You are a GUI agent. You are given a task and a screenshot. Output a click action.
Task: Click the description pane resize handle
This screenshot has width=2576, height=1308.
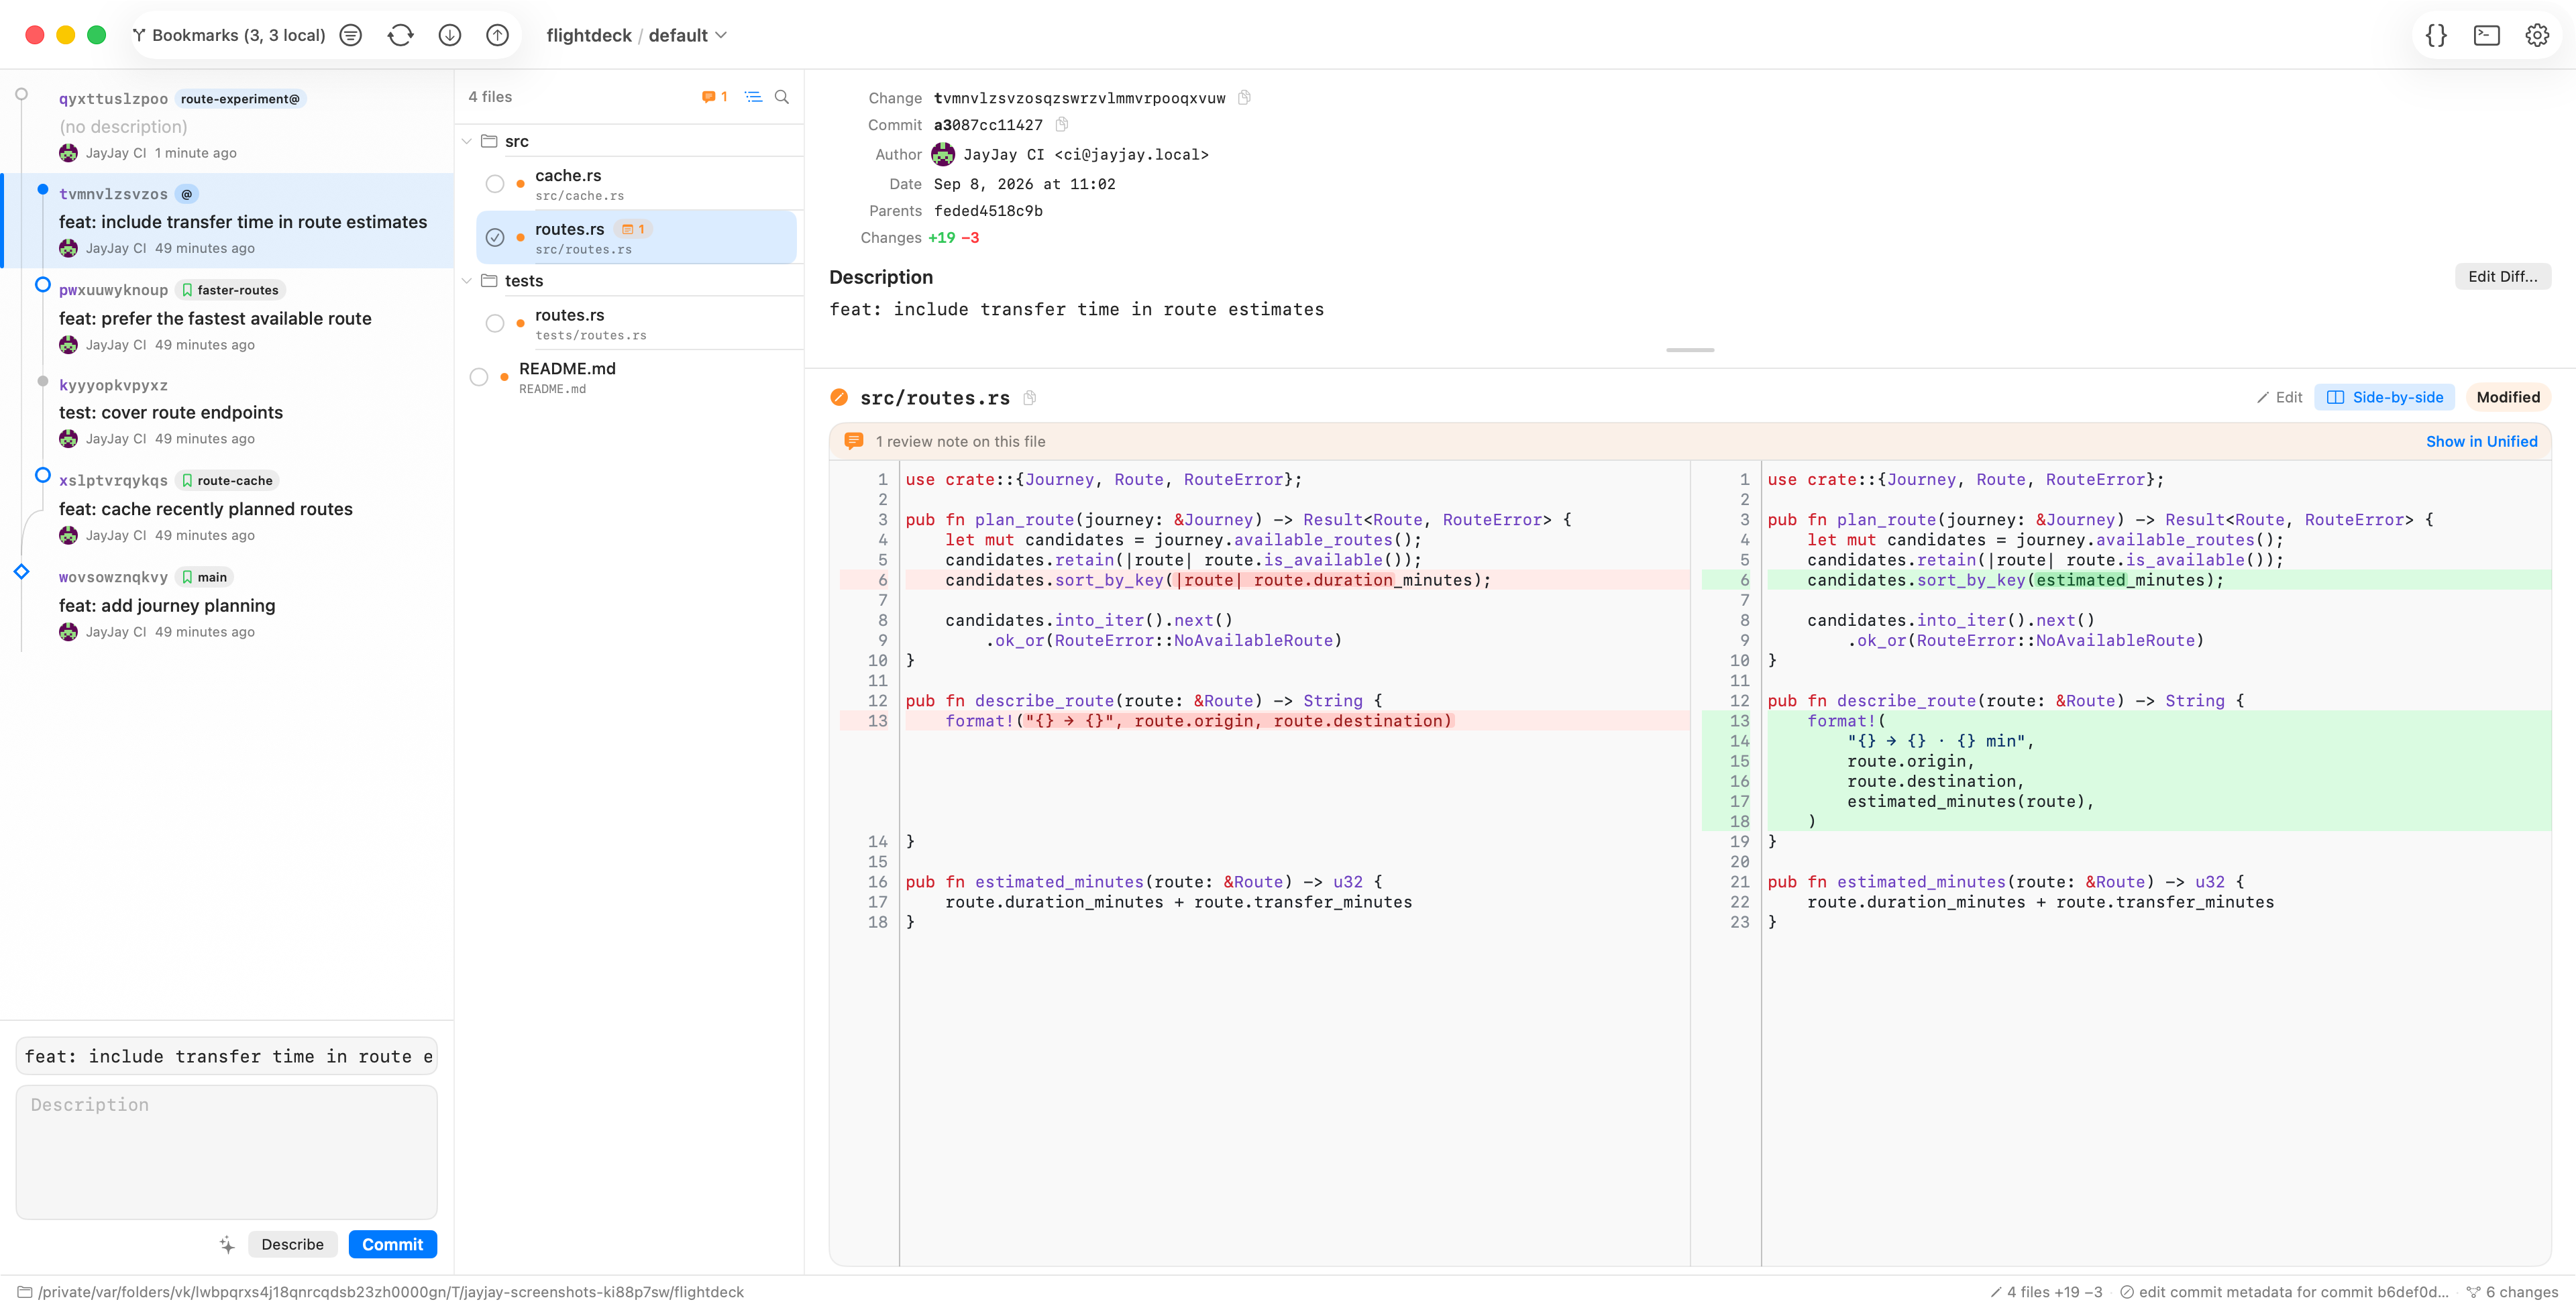tap(1690, 350)
